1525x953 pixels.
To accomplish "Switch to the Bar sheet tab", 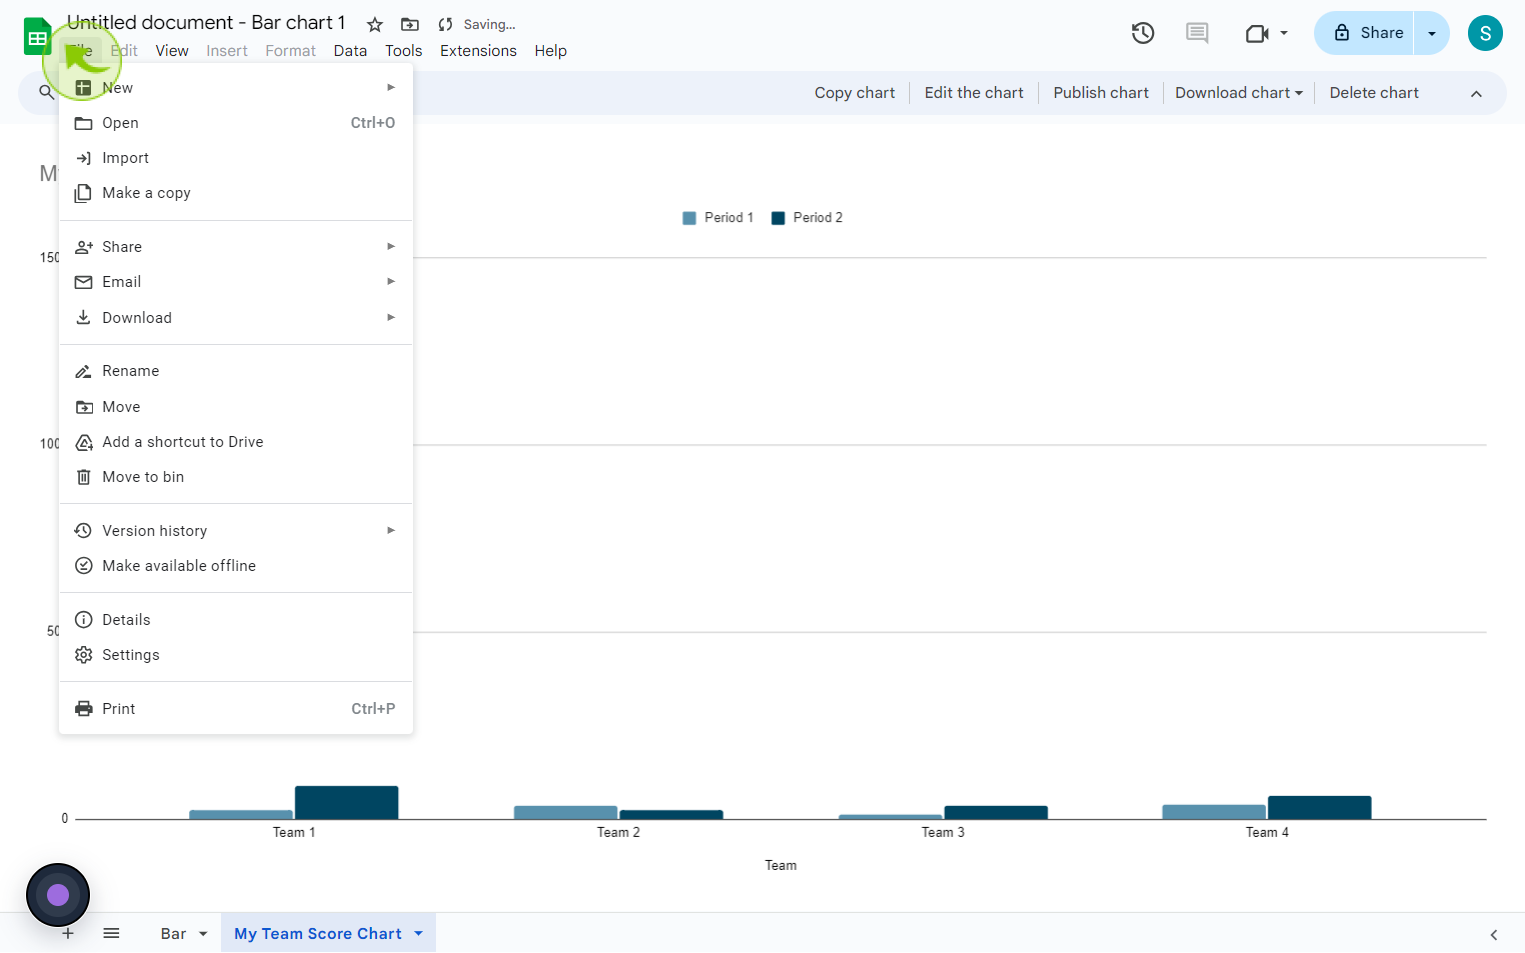I will click(173, 934).
